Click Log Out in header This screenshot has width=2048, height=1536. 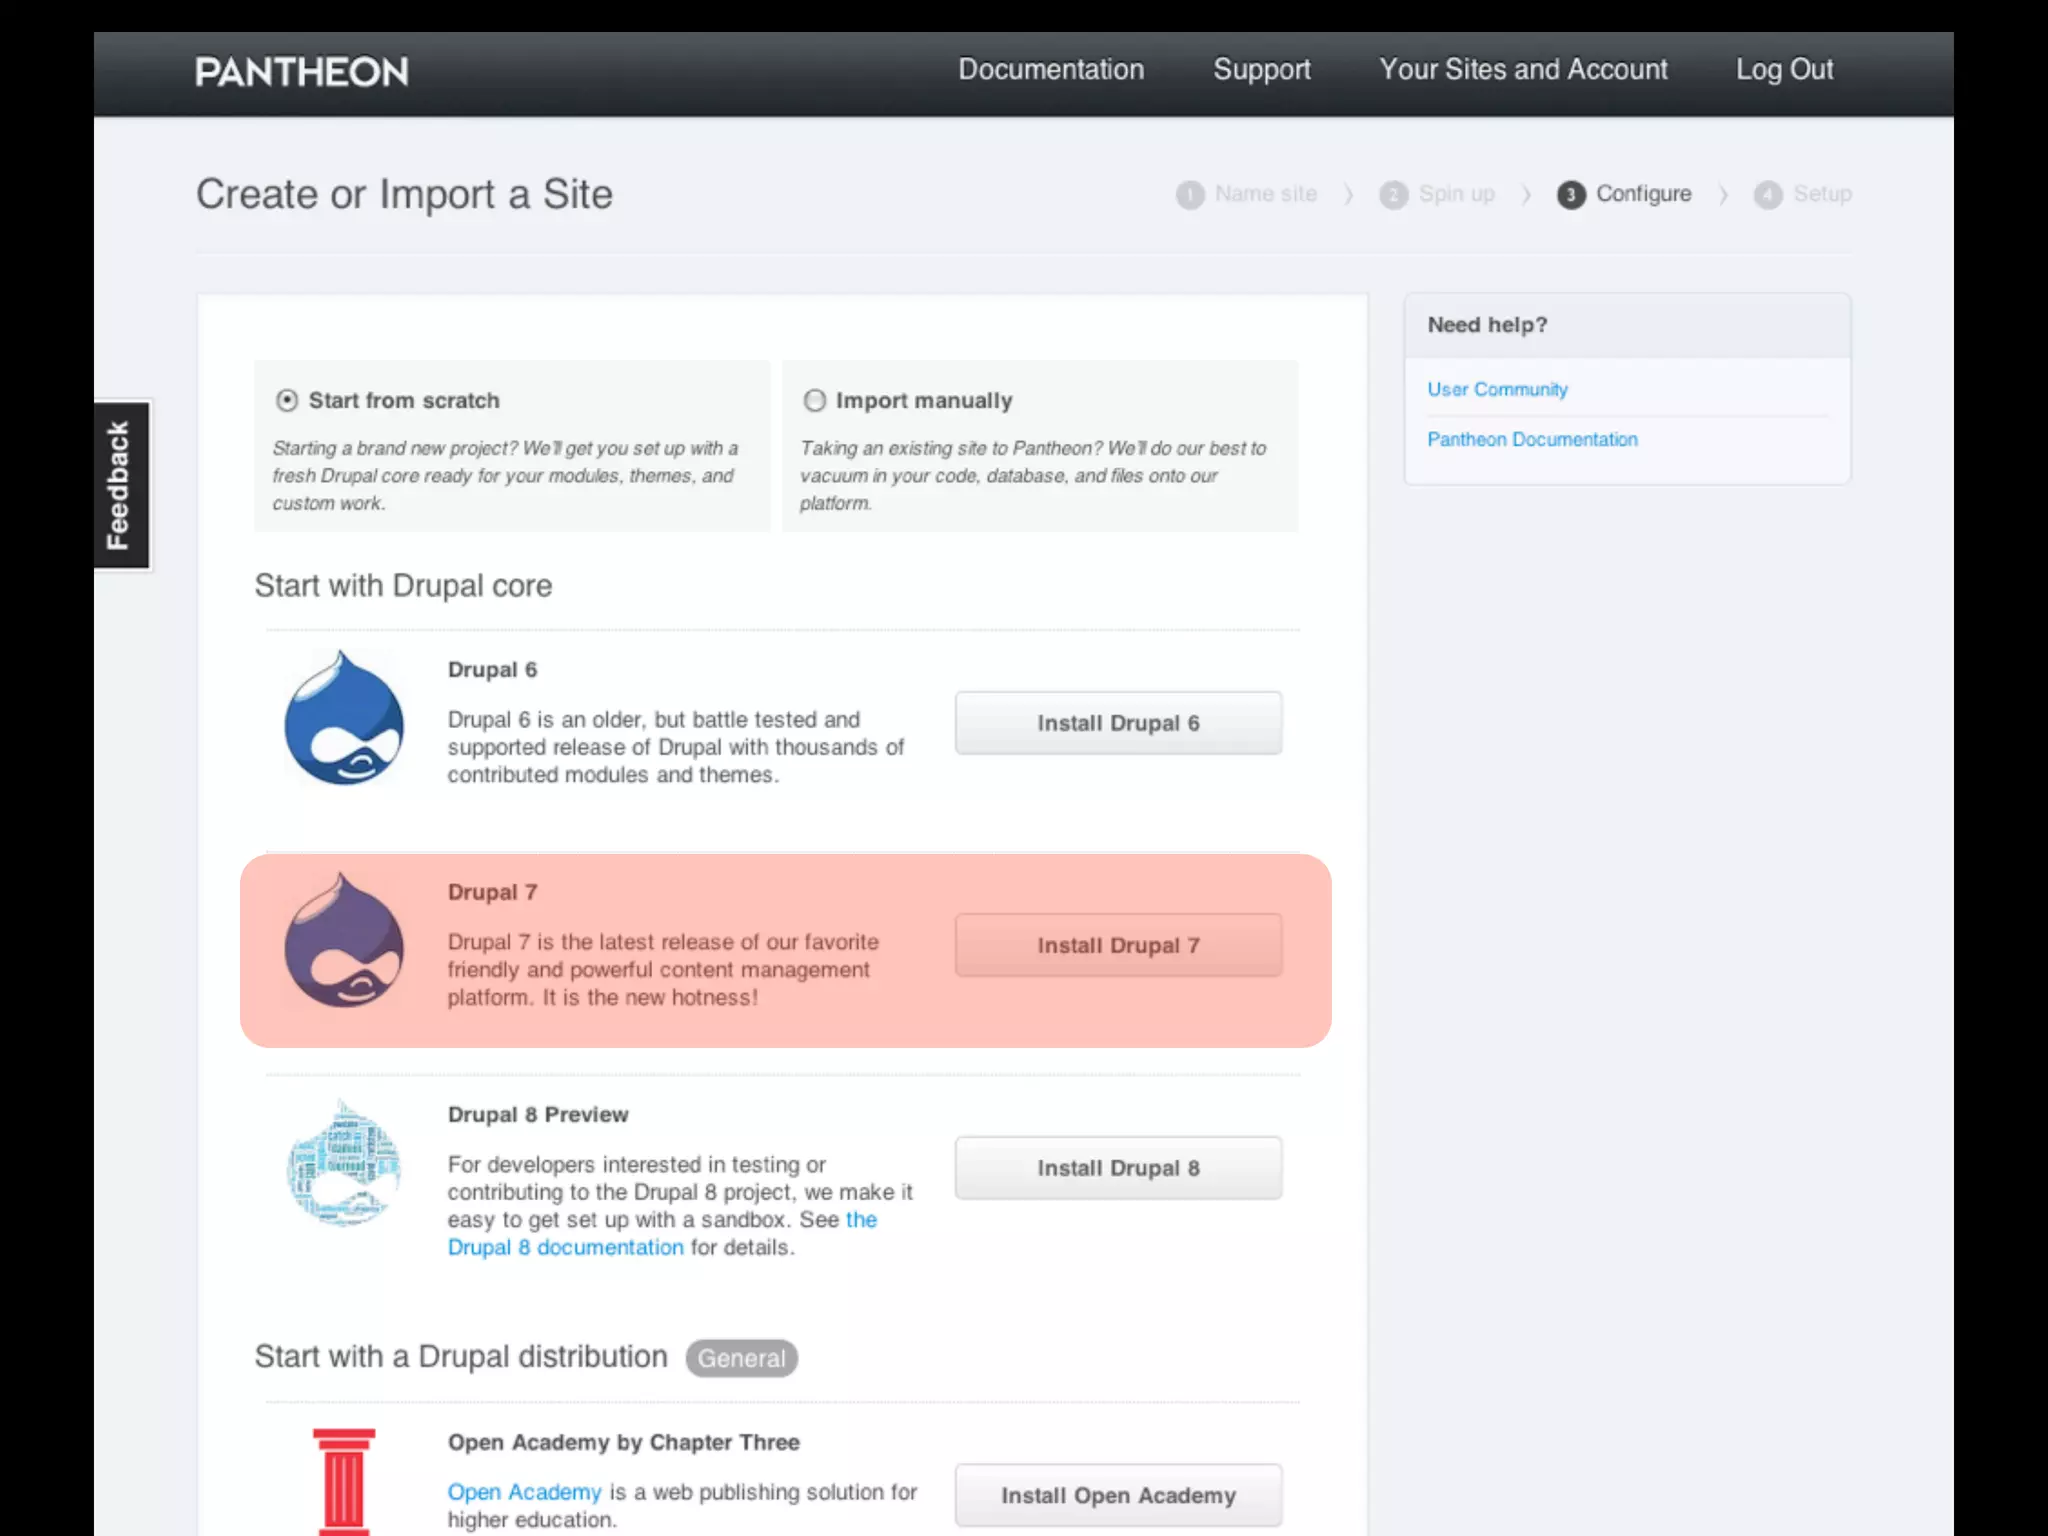coord(1784,69)
